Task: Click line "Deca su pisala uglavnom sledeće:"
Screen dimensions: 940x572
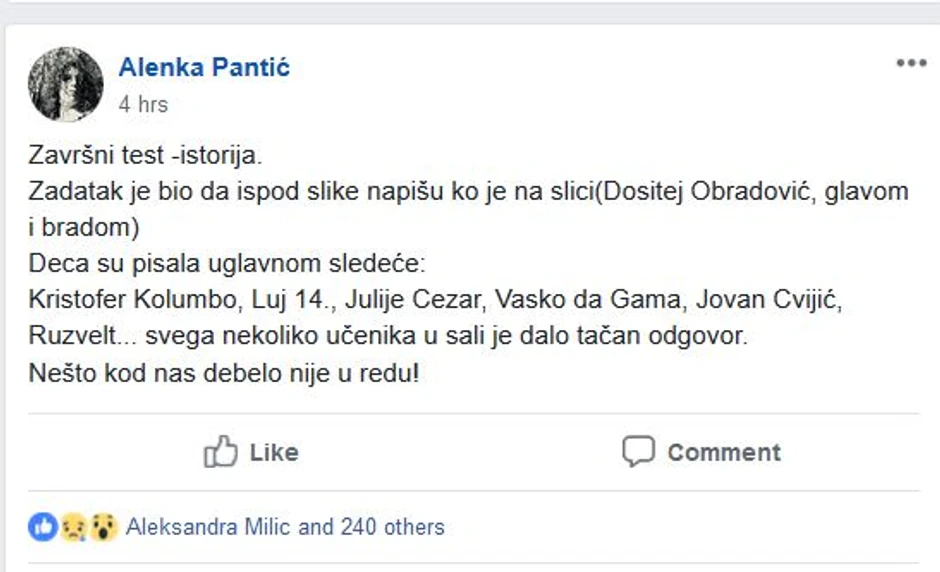Action: (x=227, y=265)
